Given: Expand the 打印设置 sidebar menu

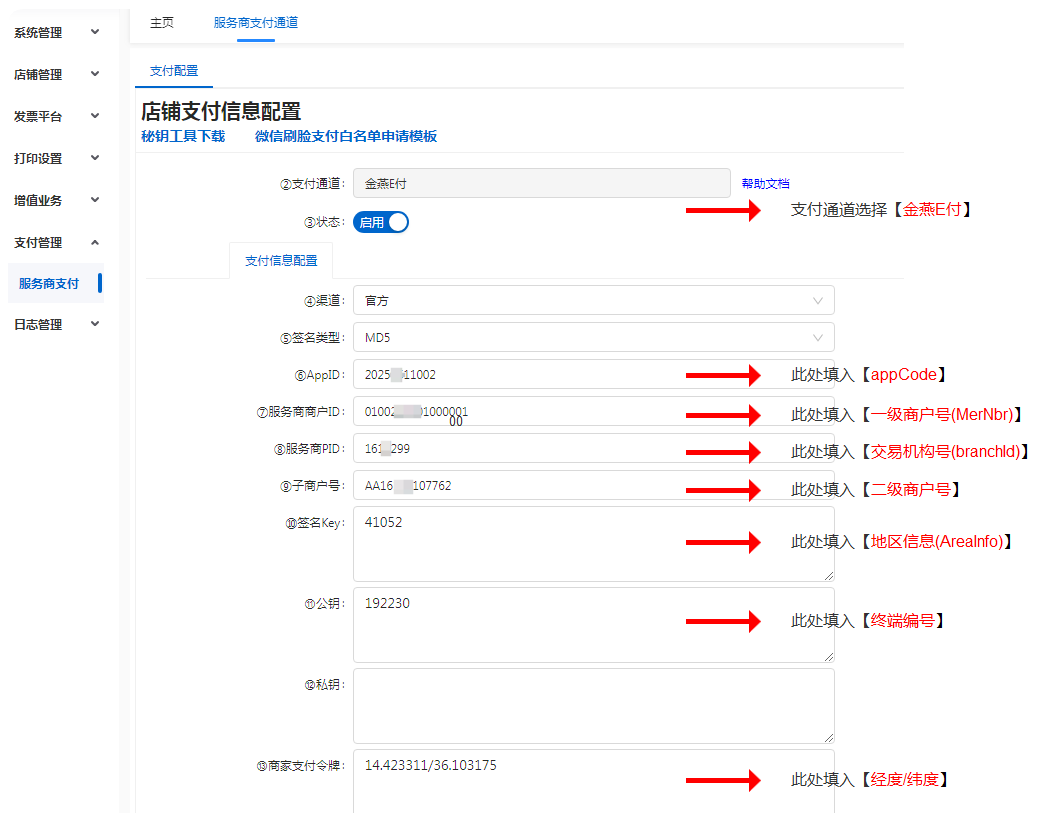Looking at the screenshot, I should click(x=56, y=159).
